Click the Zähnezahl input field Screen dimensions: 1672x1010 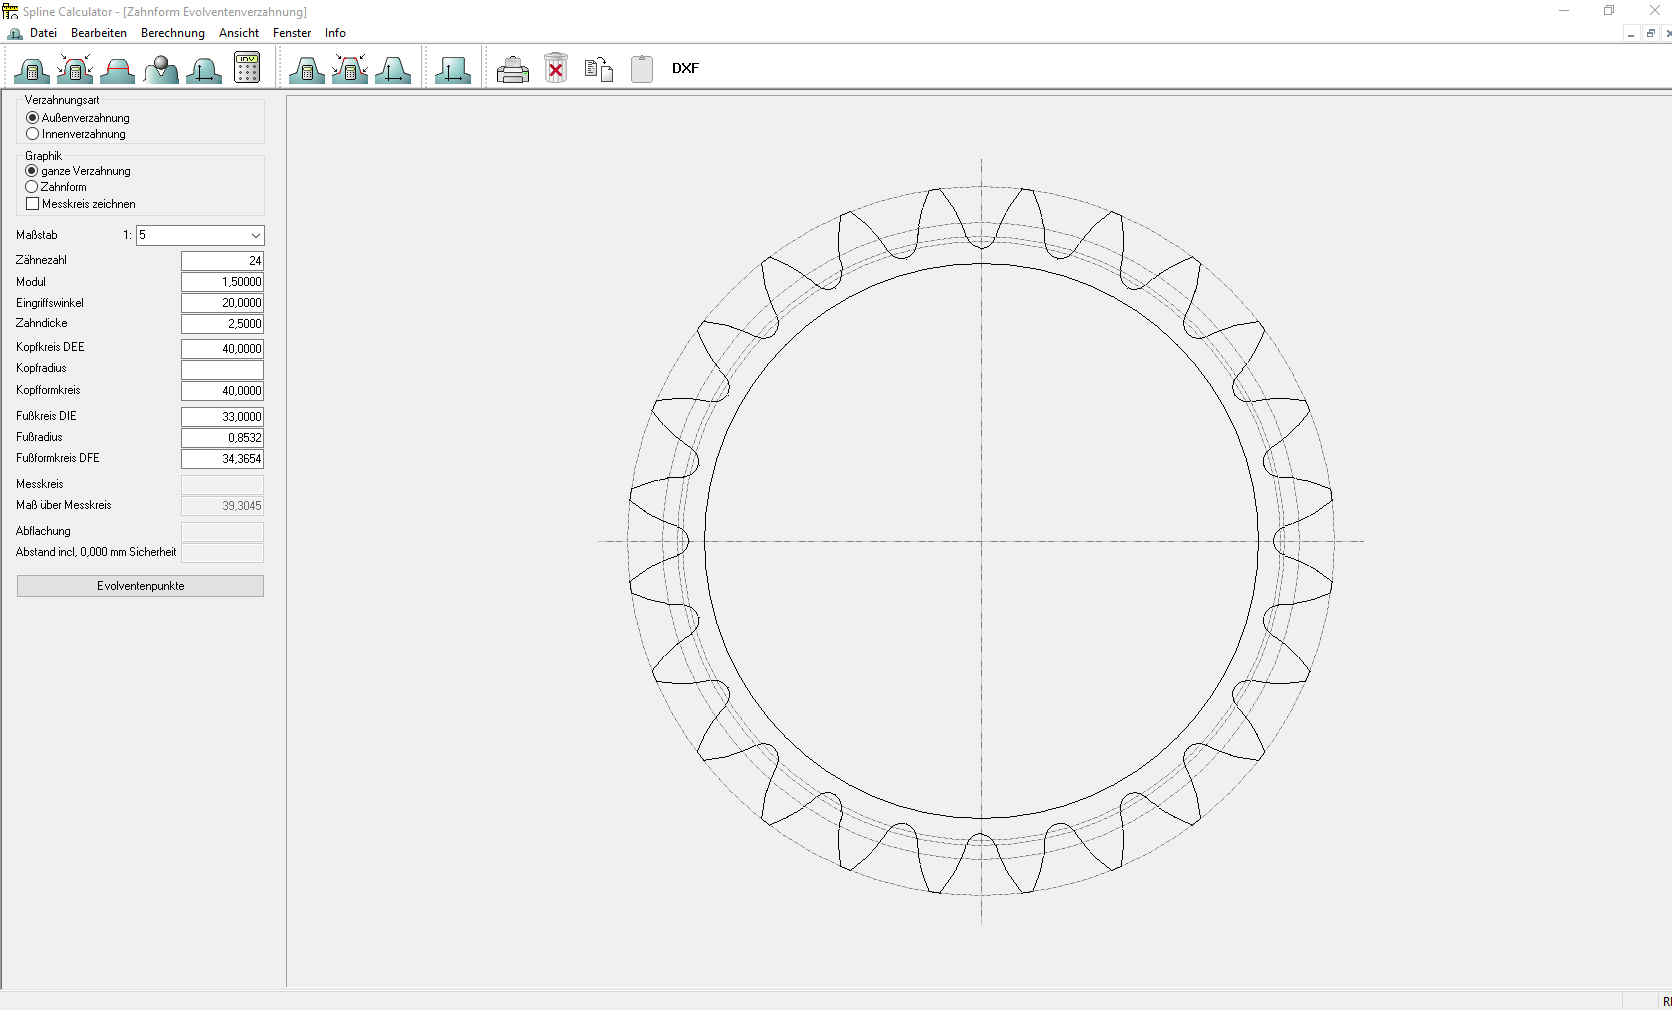pyautogui.click(x=222, y=261)
